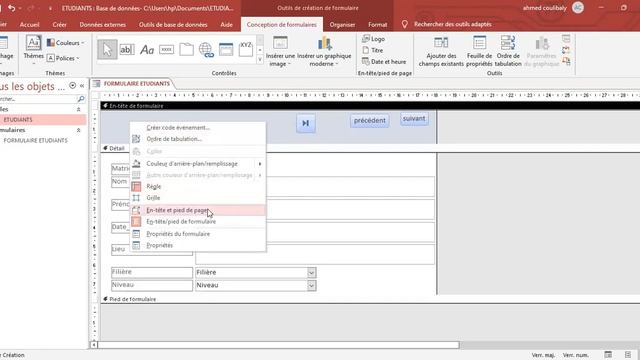The height and width of the screenshot is (360, 640).
Task: Click the lightbulb search icon
Action: coord(404,24)
